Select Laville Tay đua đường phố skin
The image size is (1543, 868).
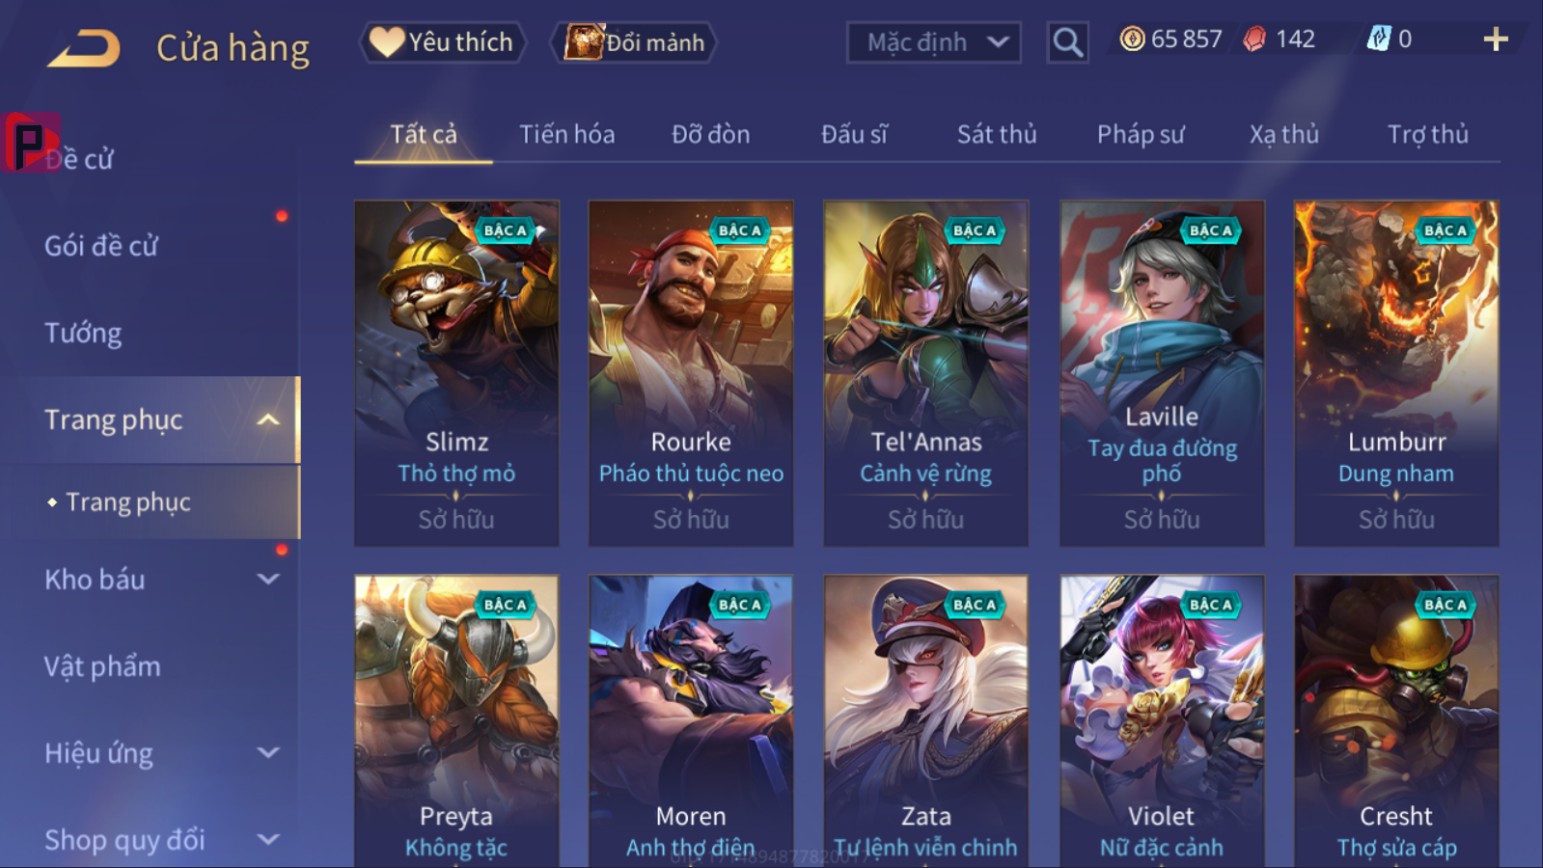coord(1162,373)
